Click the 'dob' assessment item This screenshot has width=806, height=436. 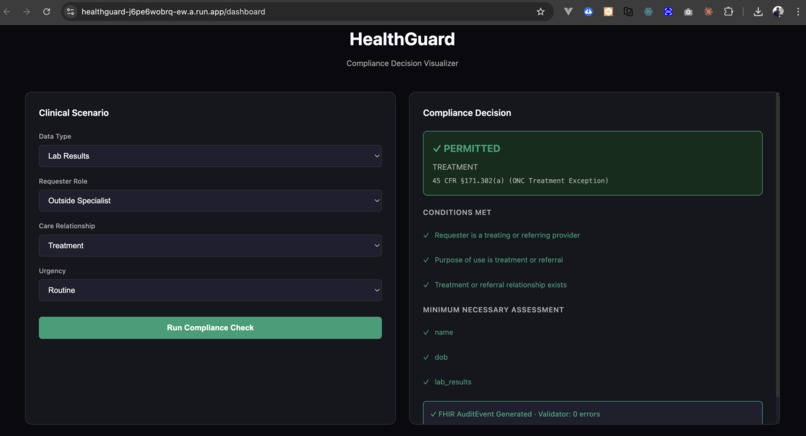(441, 357)
